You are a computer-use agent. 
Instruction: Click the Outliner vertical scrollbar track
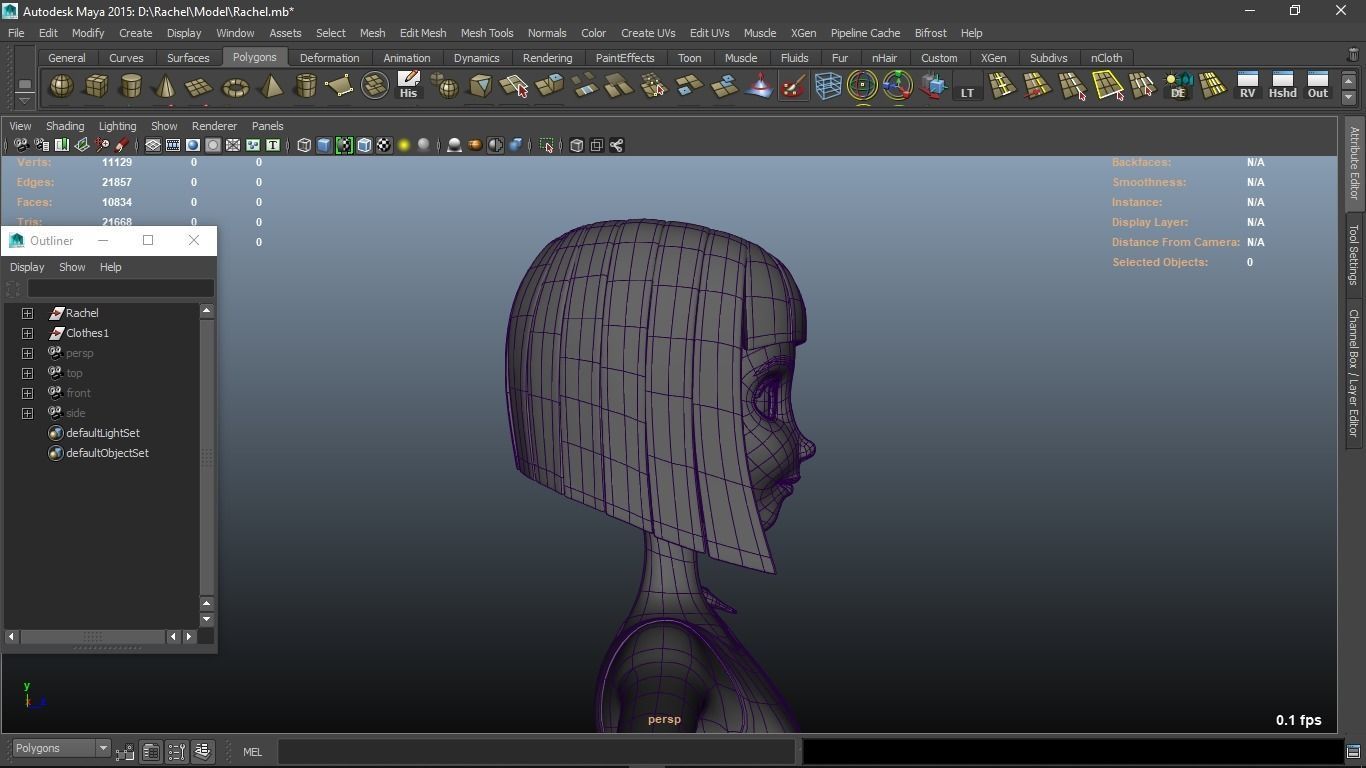pyautogui.click(x=207, y=456)
